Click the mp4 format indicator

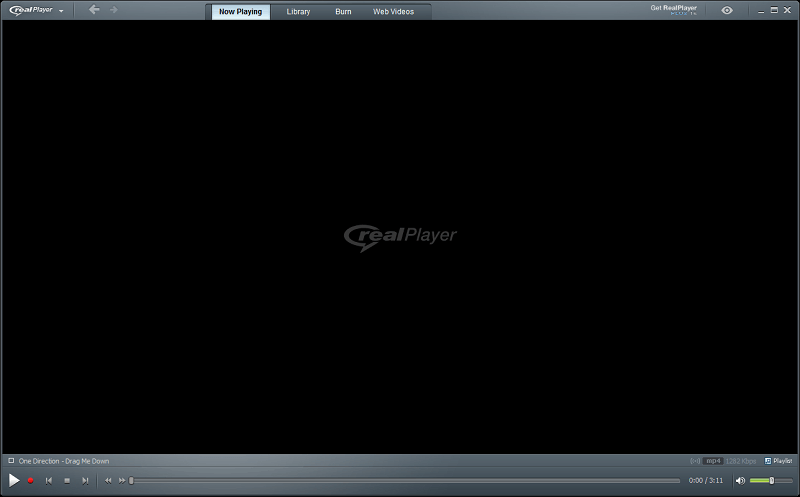pyautogui.click(x=713, y=461)
